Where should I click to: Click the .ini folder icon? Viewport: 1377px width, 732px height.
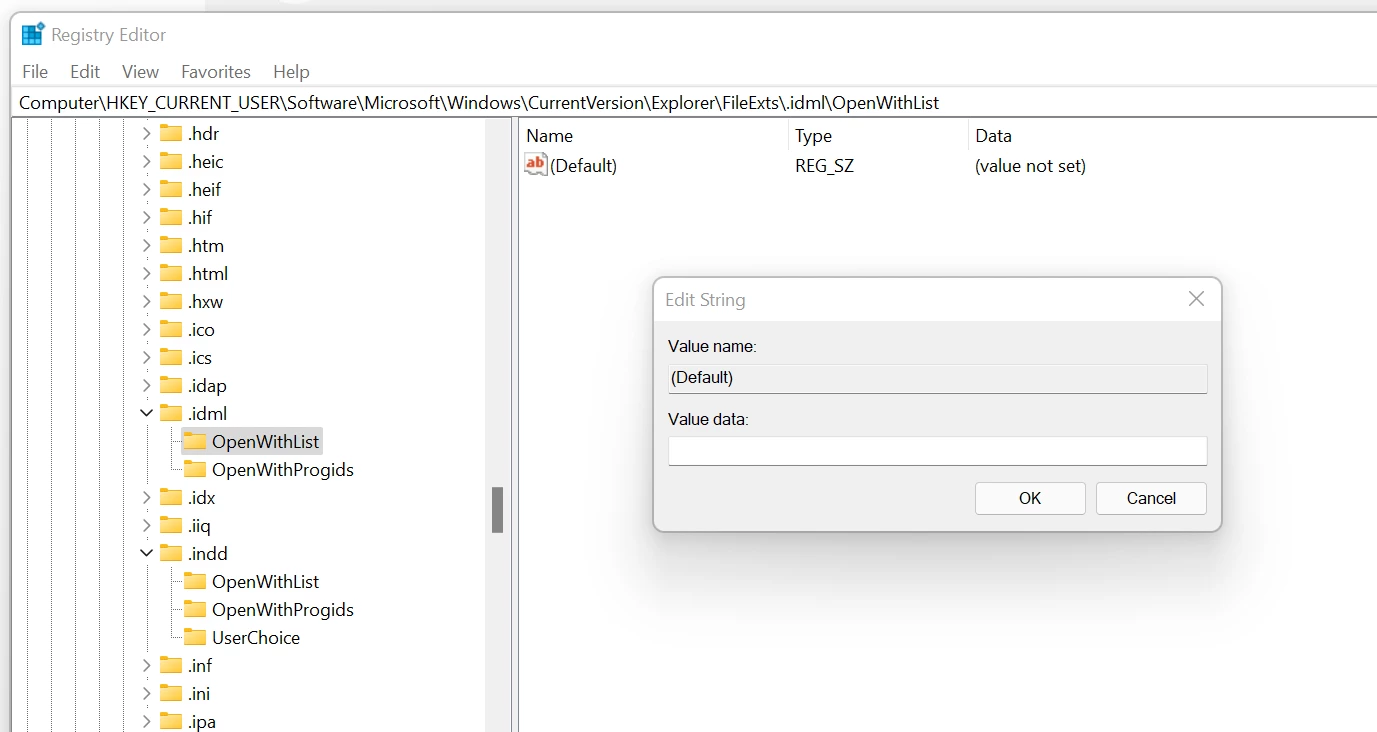coord(171,694)
